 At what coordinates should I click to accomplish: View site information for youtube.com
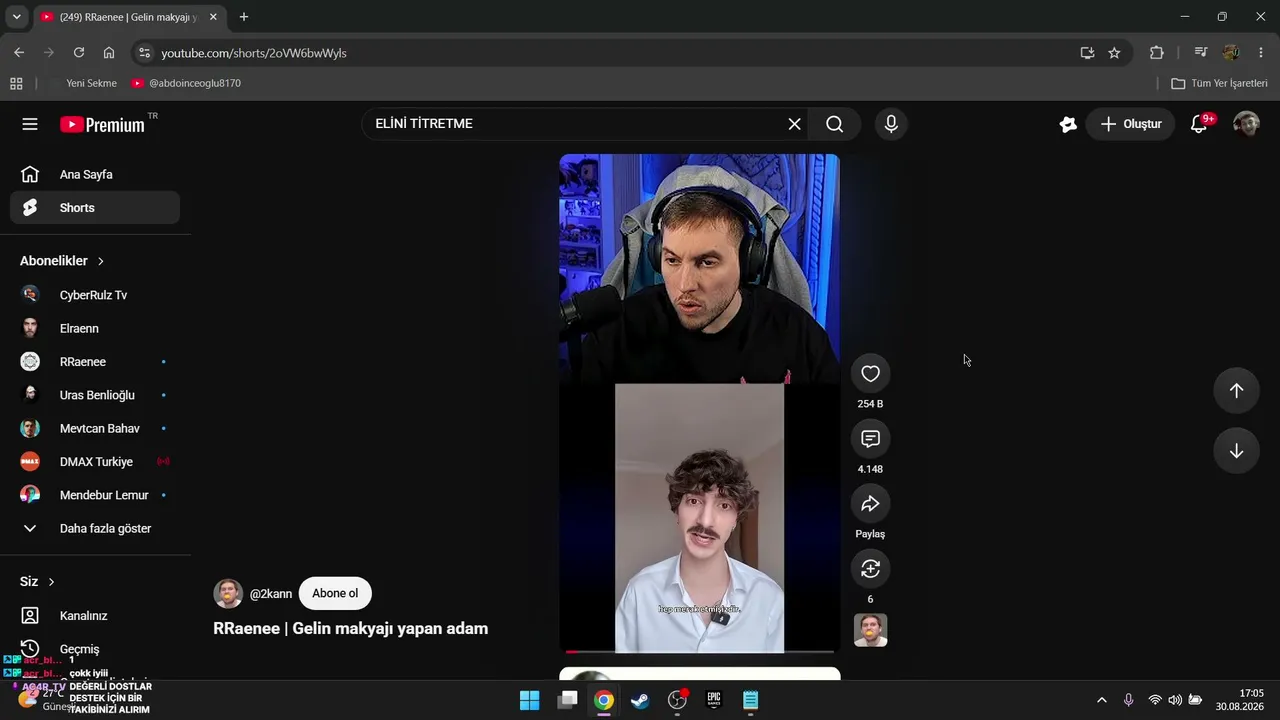pos(144,53)
